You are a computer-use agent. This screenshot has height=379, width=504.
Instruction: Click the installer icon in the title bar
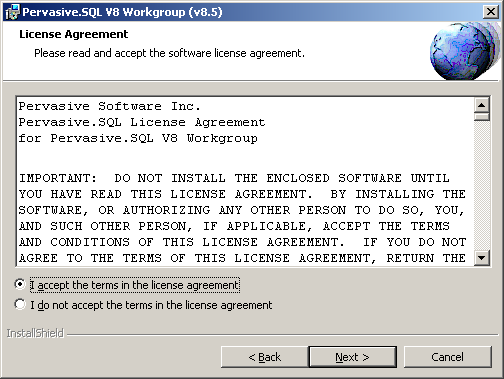13,12
